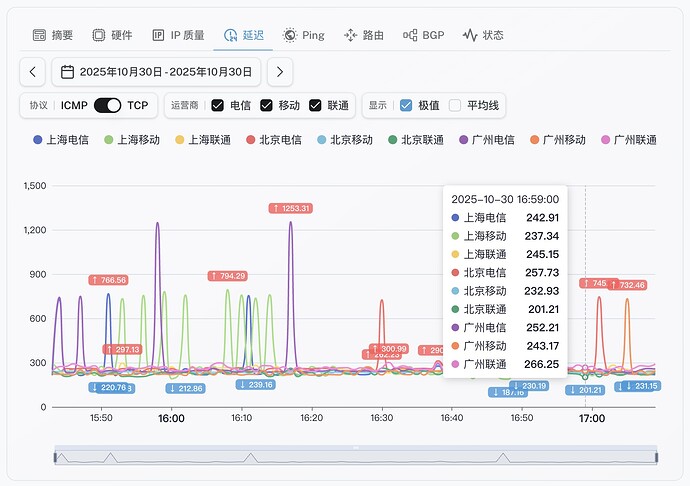The image size is (690, 486).
Task: Click the 1253.31 peak value label
Action: tap(291, 208)
